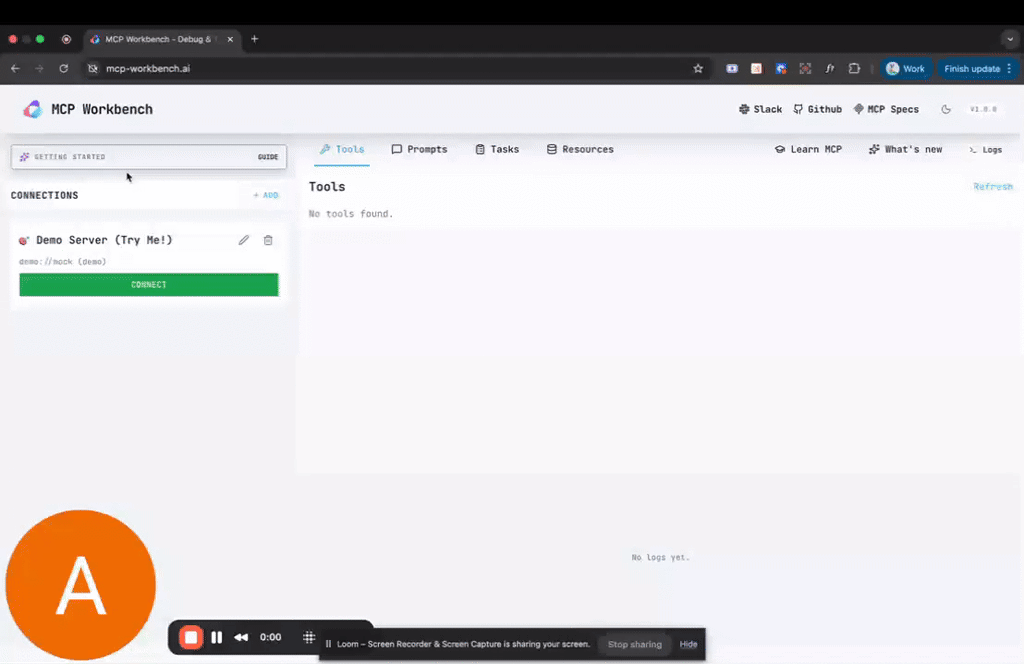Open the Slack link in header
This screenshot has height=664, width=1024.
click(x=760, y=110)
